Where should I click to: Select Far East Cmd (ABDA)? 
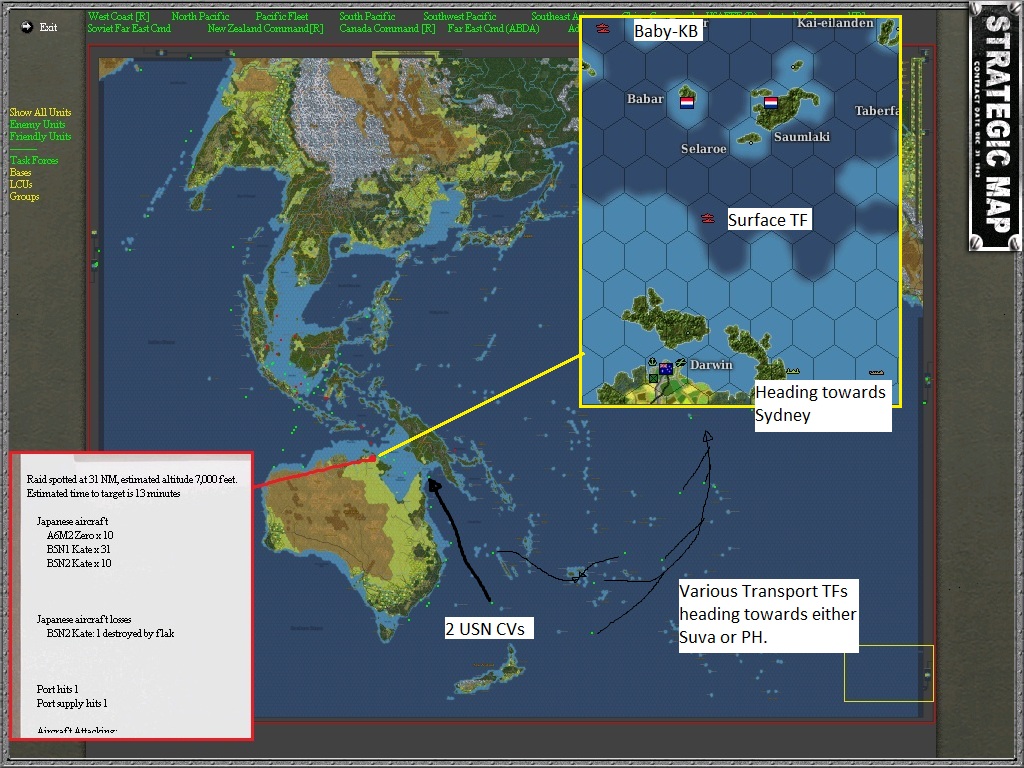tap(494, 29)
